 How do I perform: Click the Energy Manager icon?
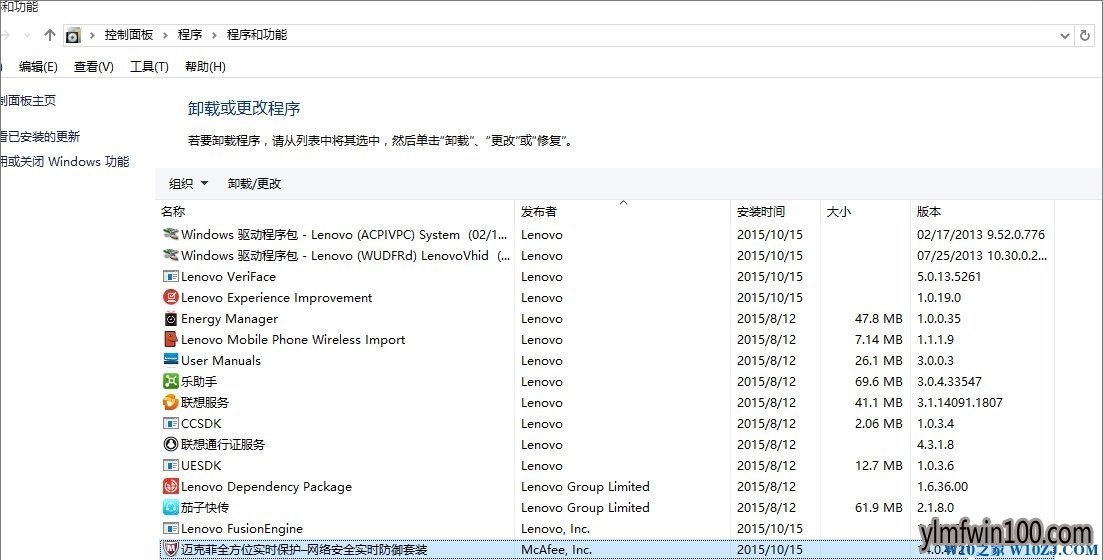(x=170, y=319)
